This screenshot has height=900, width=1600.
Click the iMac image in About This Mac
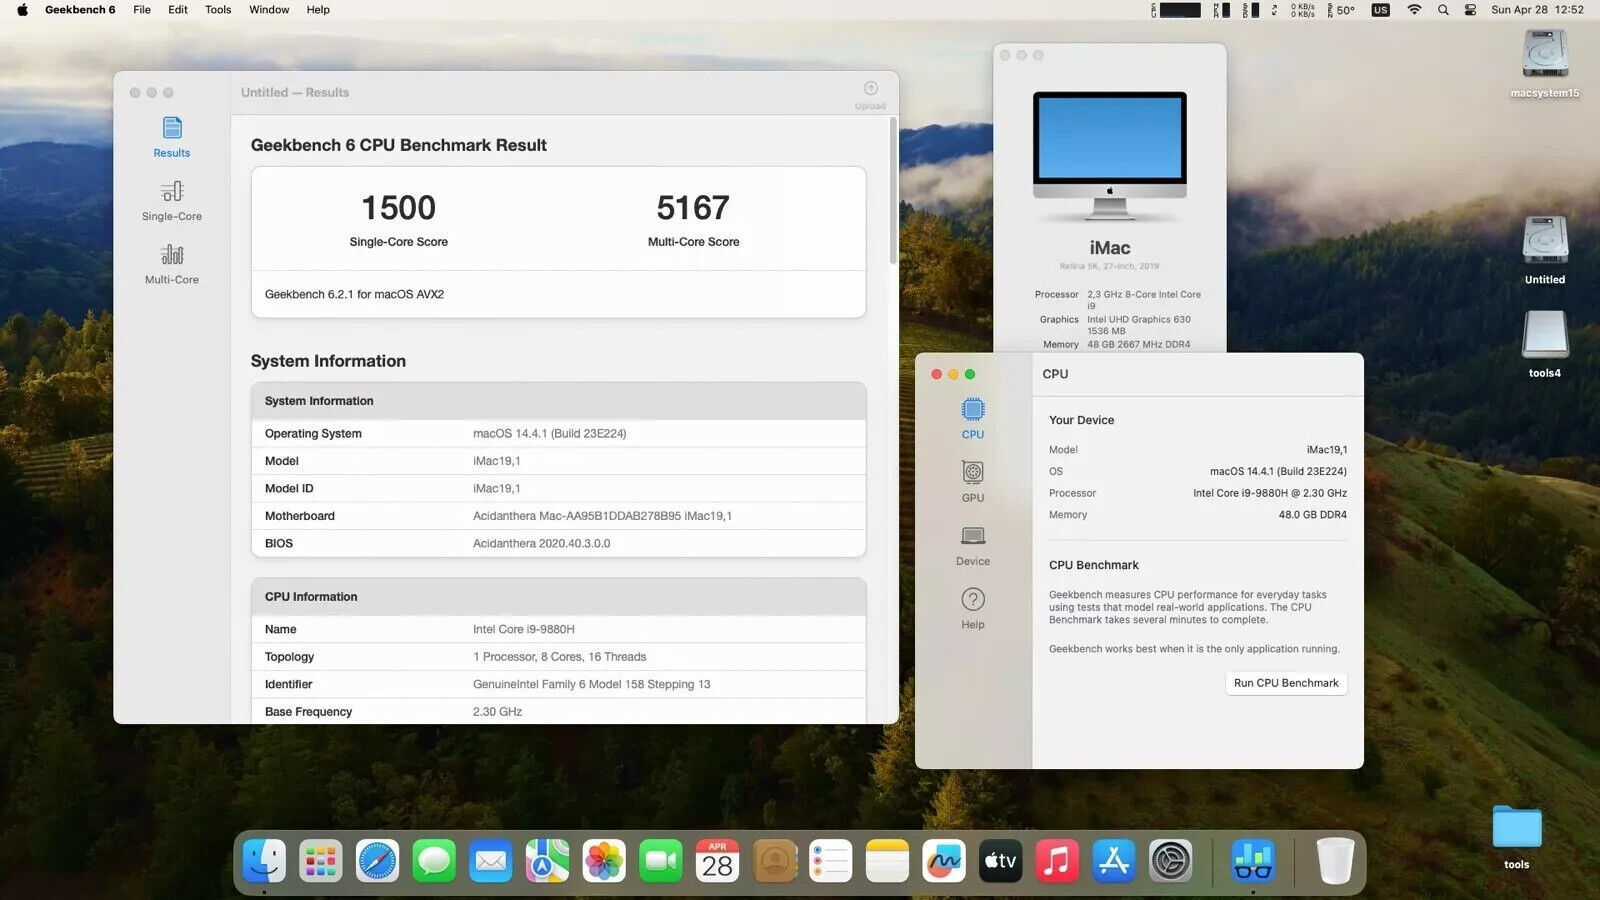pos(1110,154)
